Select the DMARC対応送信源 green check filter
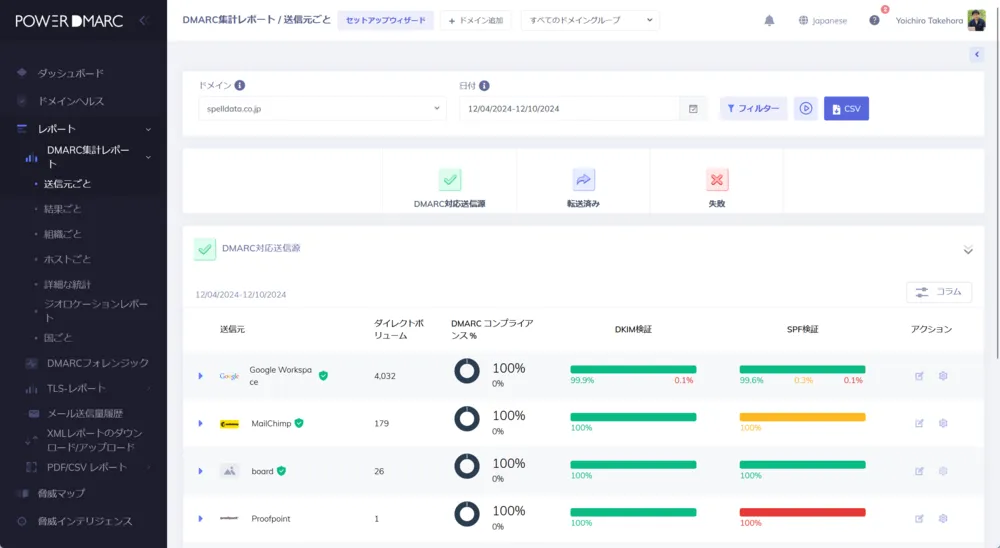 click(450, 180)
